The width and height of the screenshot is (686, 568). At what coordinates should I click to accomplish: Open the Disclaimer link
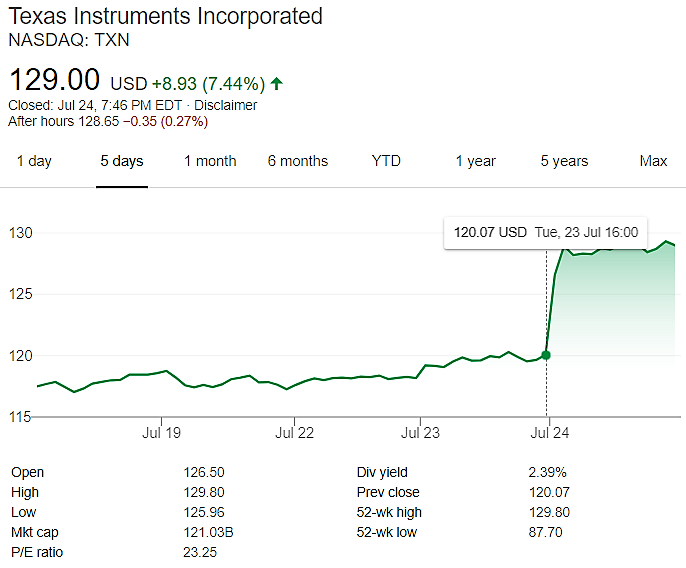pos(225,105)
